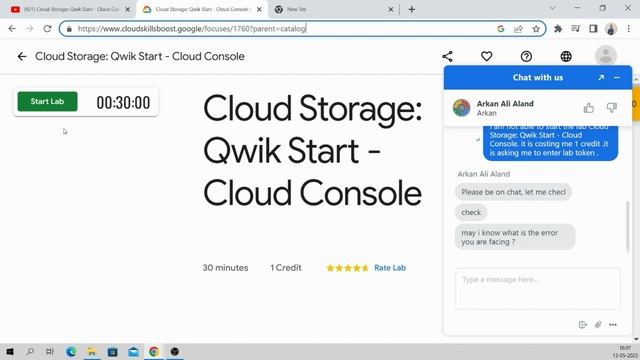
Task: Click the Rate Lab link
Action: [390, 268]
